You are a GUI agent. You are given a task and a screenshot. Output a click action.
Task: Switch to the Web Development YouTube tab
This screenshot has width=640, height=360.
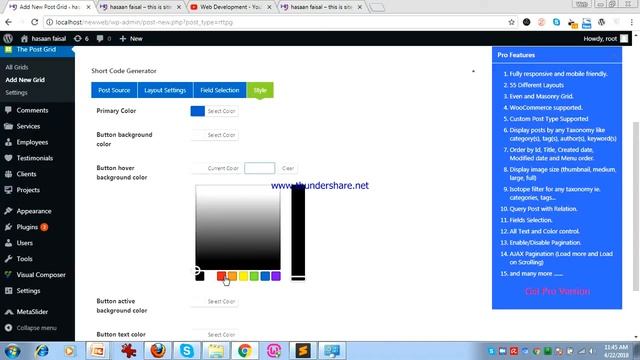click(231, 7)
